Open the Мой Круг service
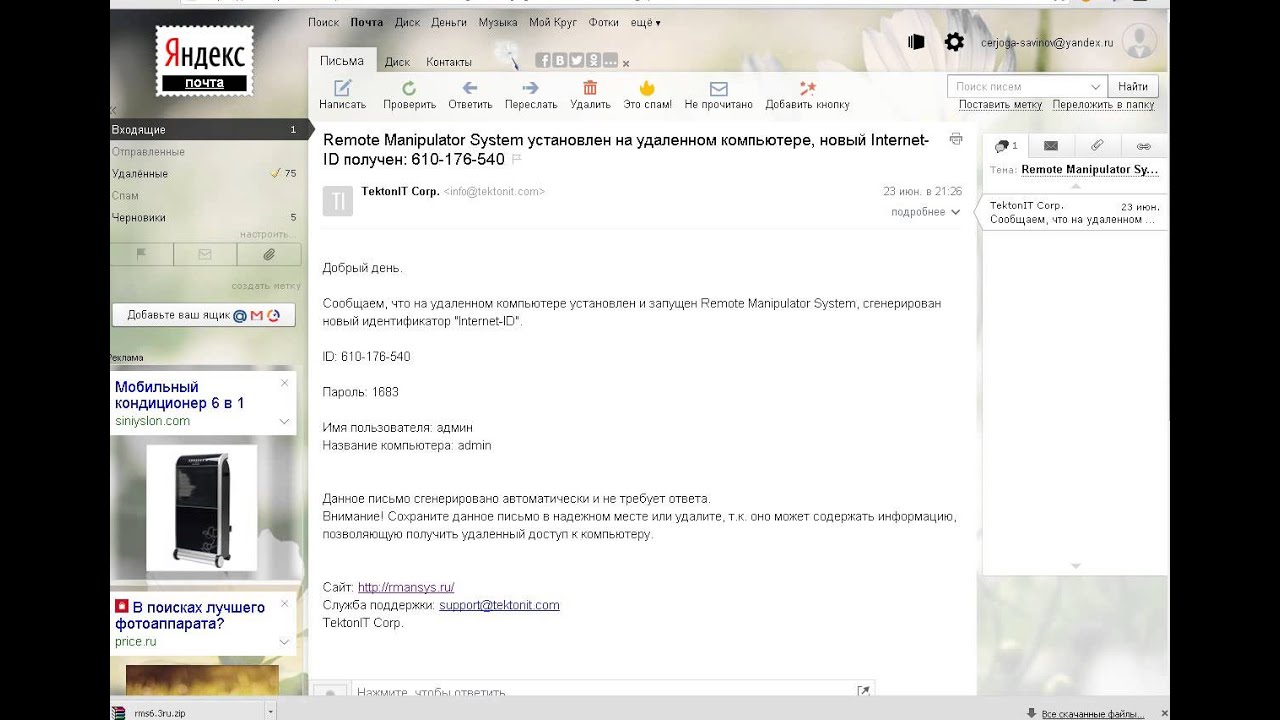 (553, 22)
